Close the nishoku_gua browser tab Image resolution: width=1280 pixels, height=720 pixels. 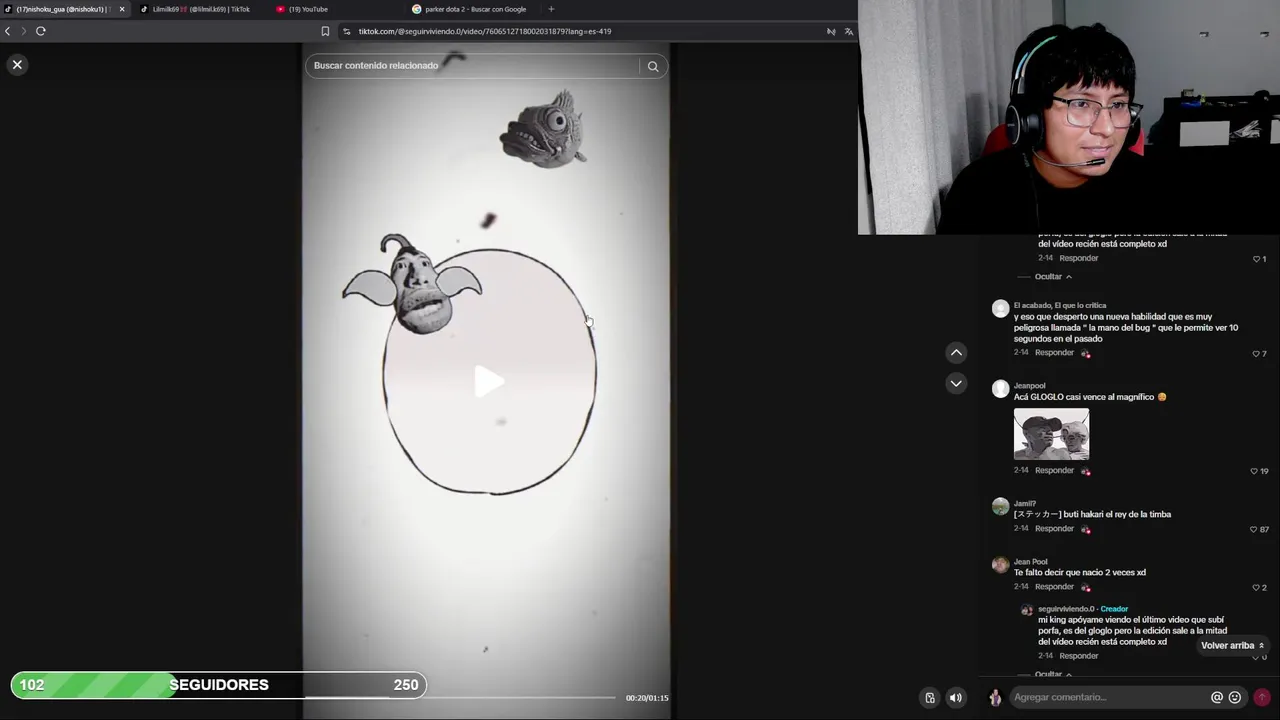pos(122,9)
